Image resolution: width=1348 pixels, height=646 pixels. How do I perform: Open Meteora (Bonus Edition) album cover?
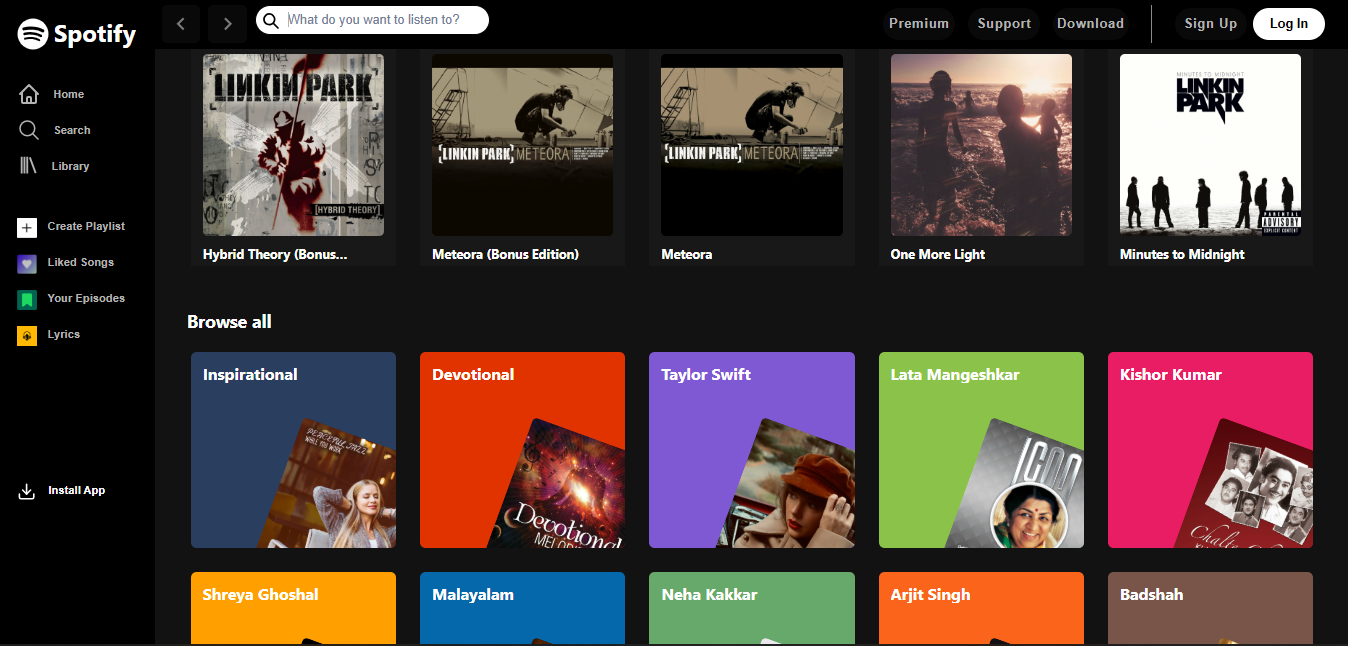522,145
